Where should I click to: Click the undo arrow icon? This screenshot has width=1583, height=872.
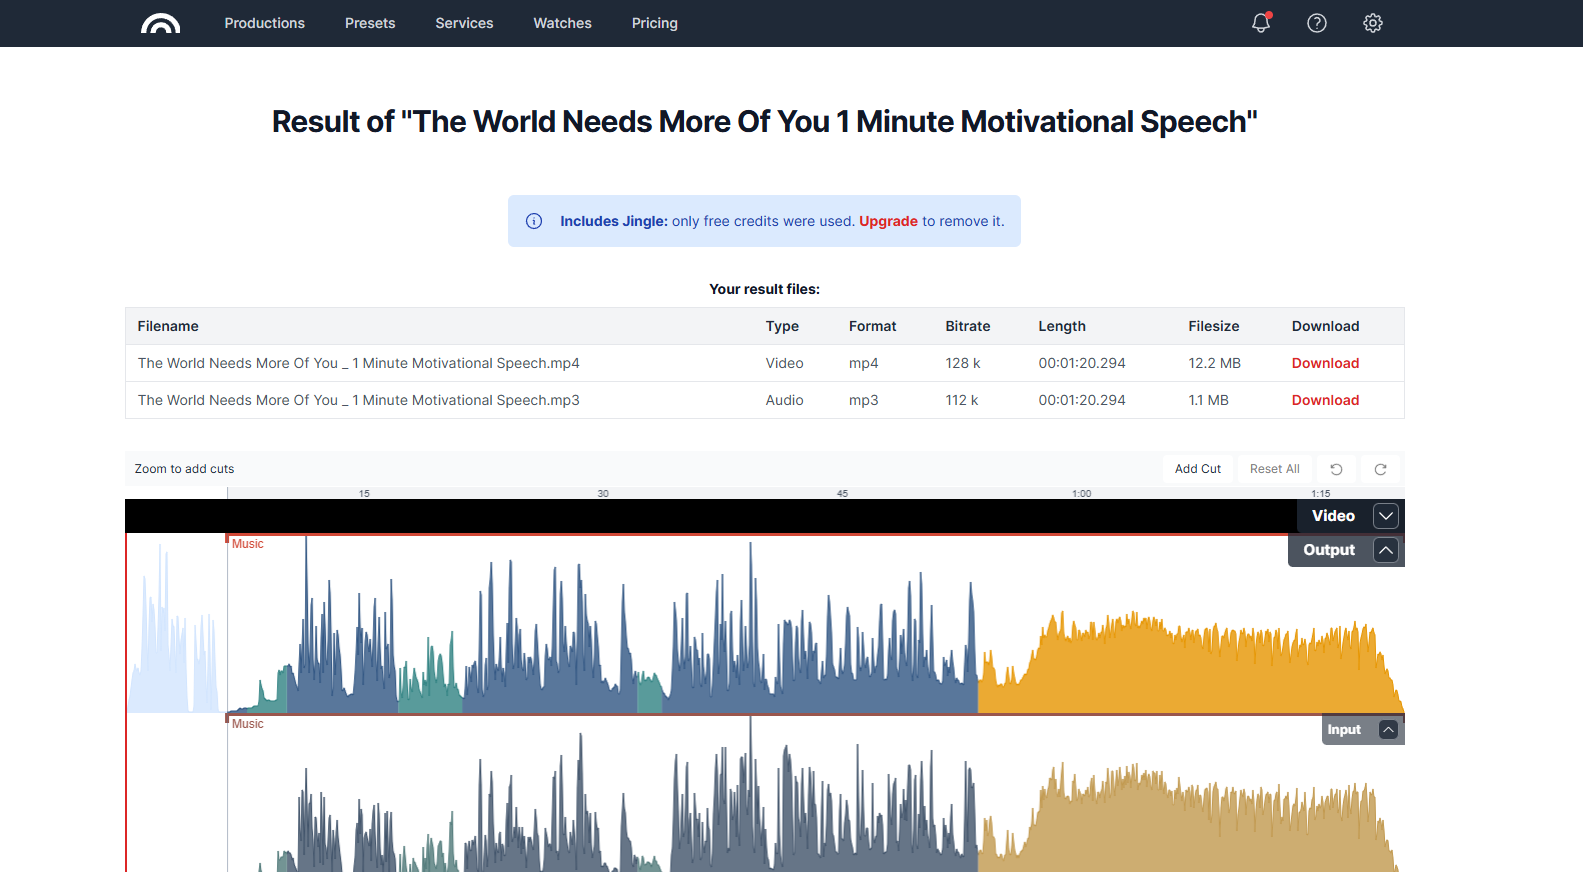coord(1336,469)
